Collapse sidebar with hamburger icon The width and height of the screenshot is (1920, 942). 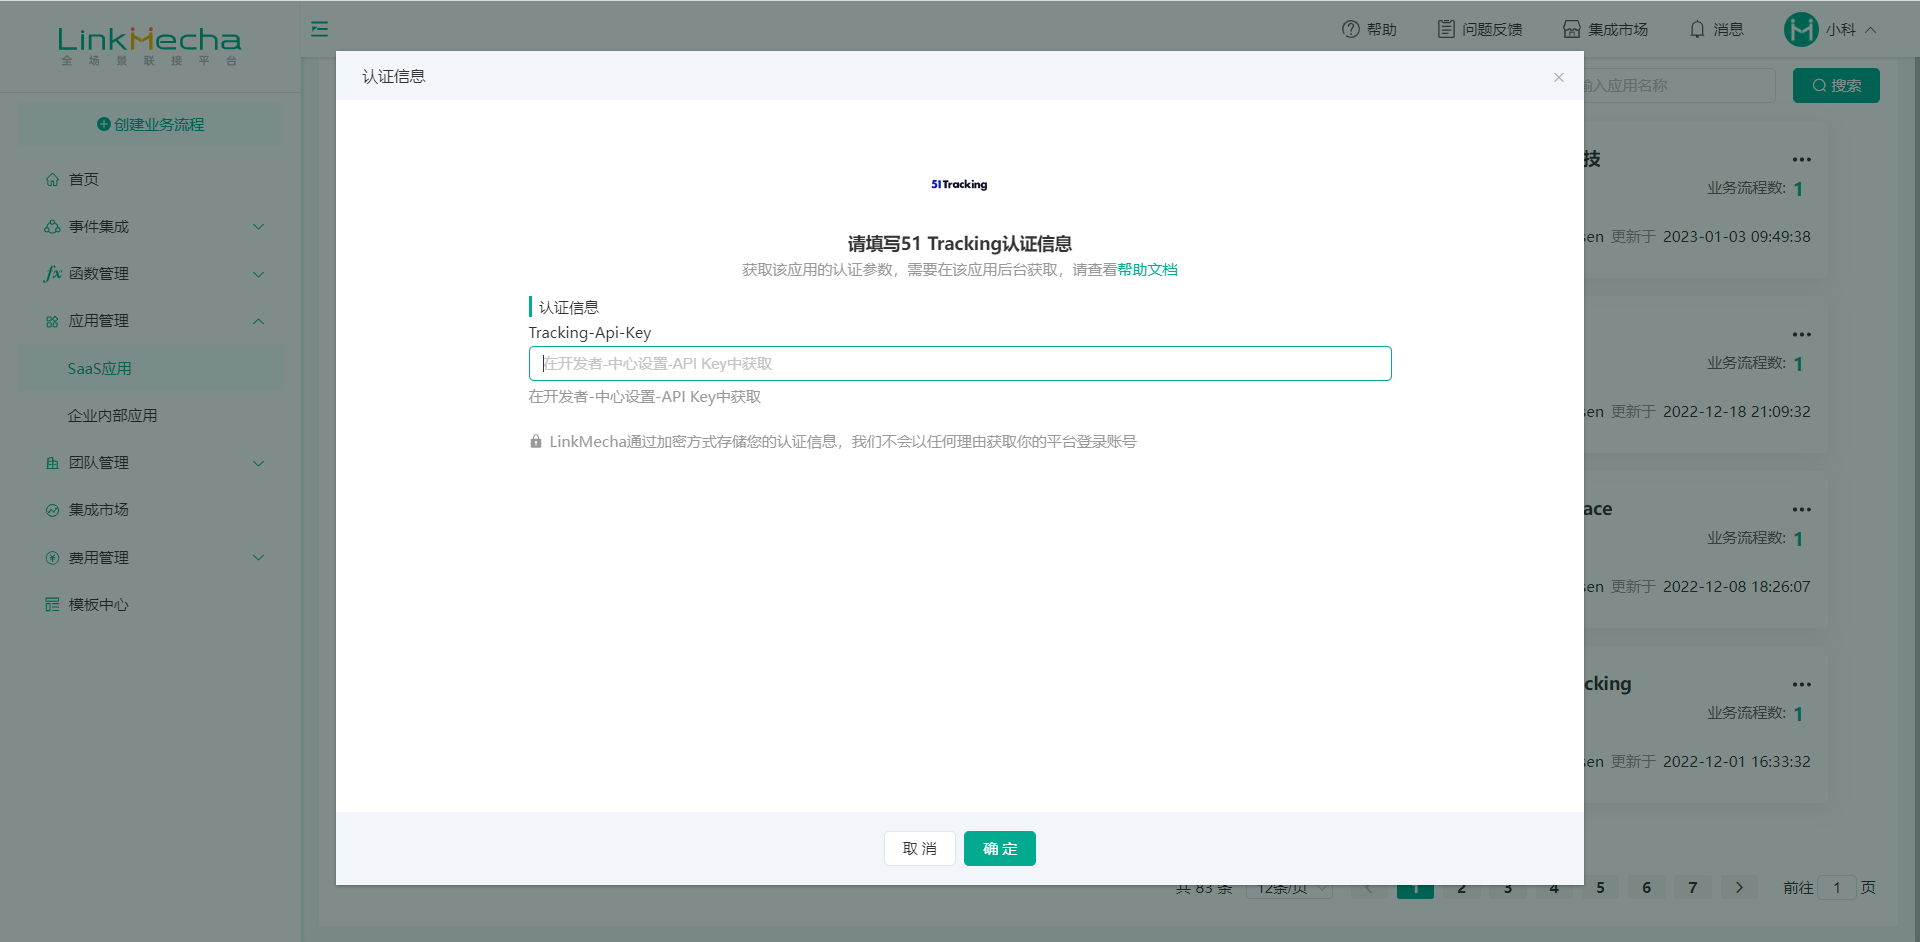click(x=320, y=29)
